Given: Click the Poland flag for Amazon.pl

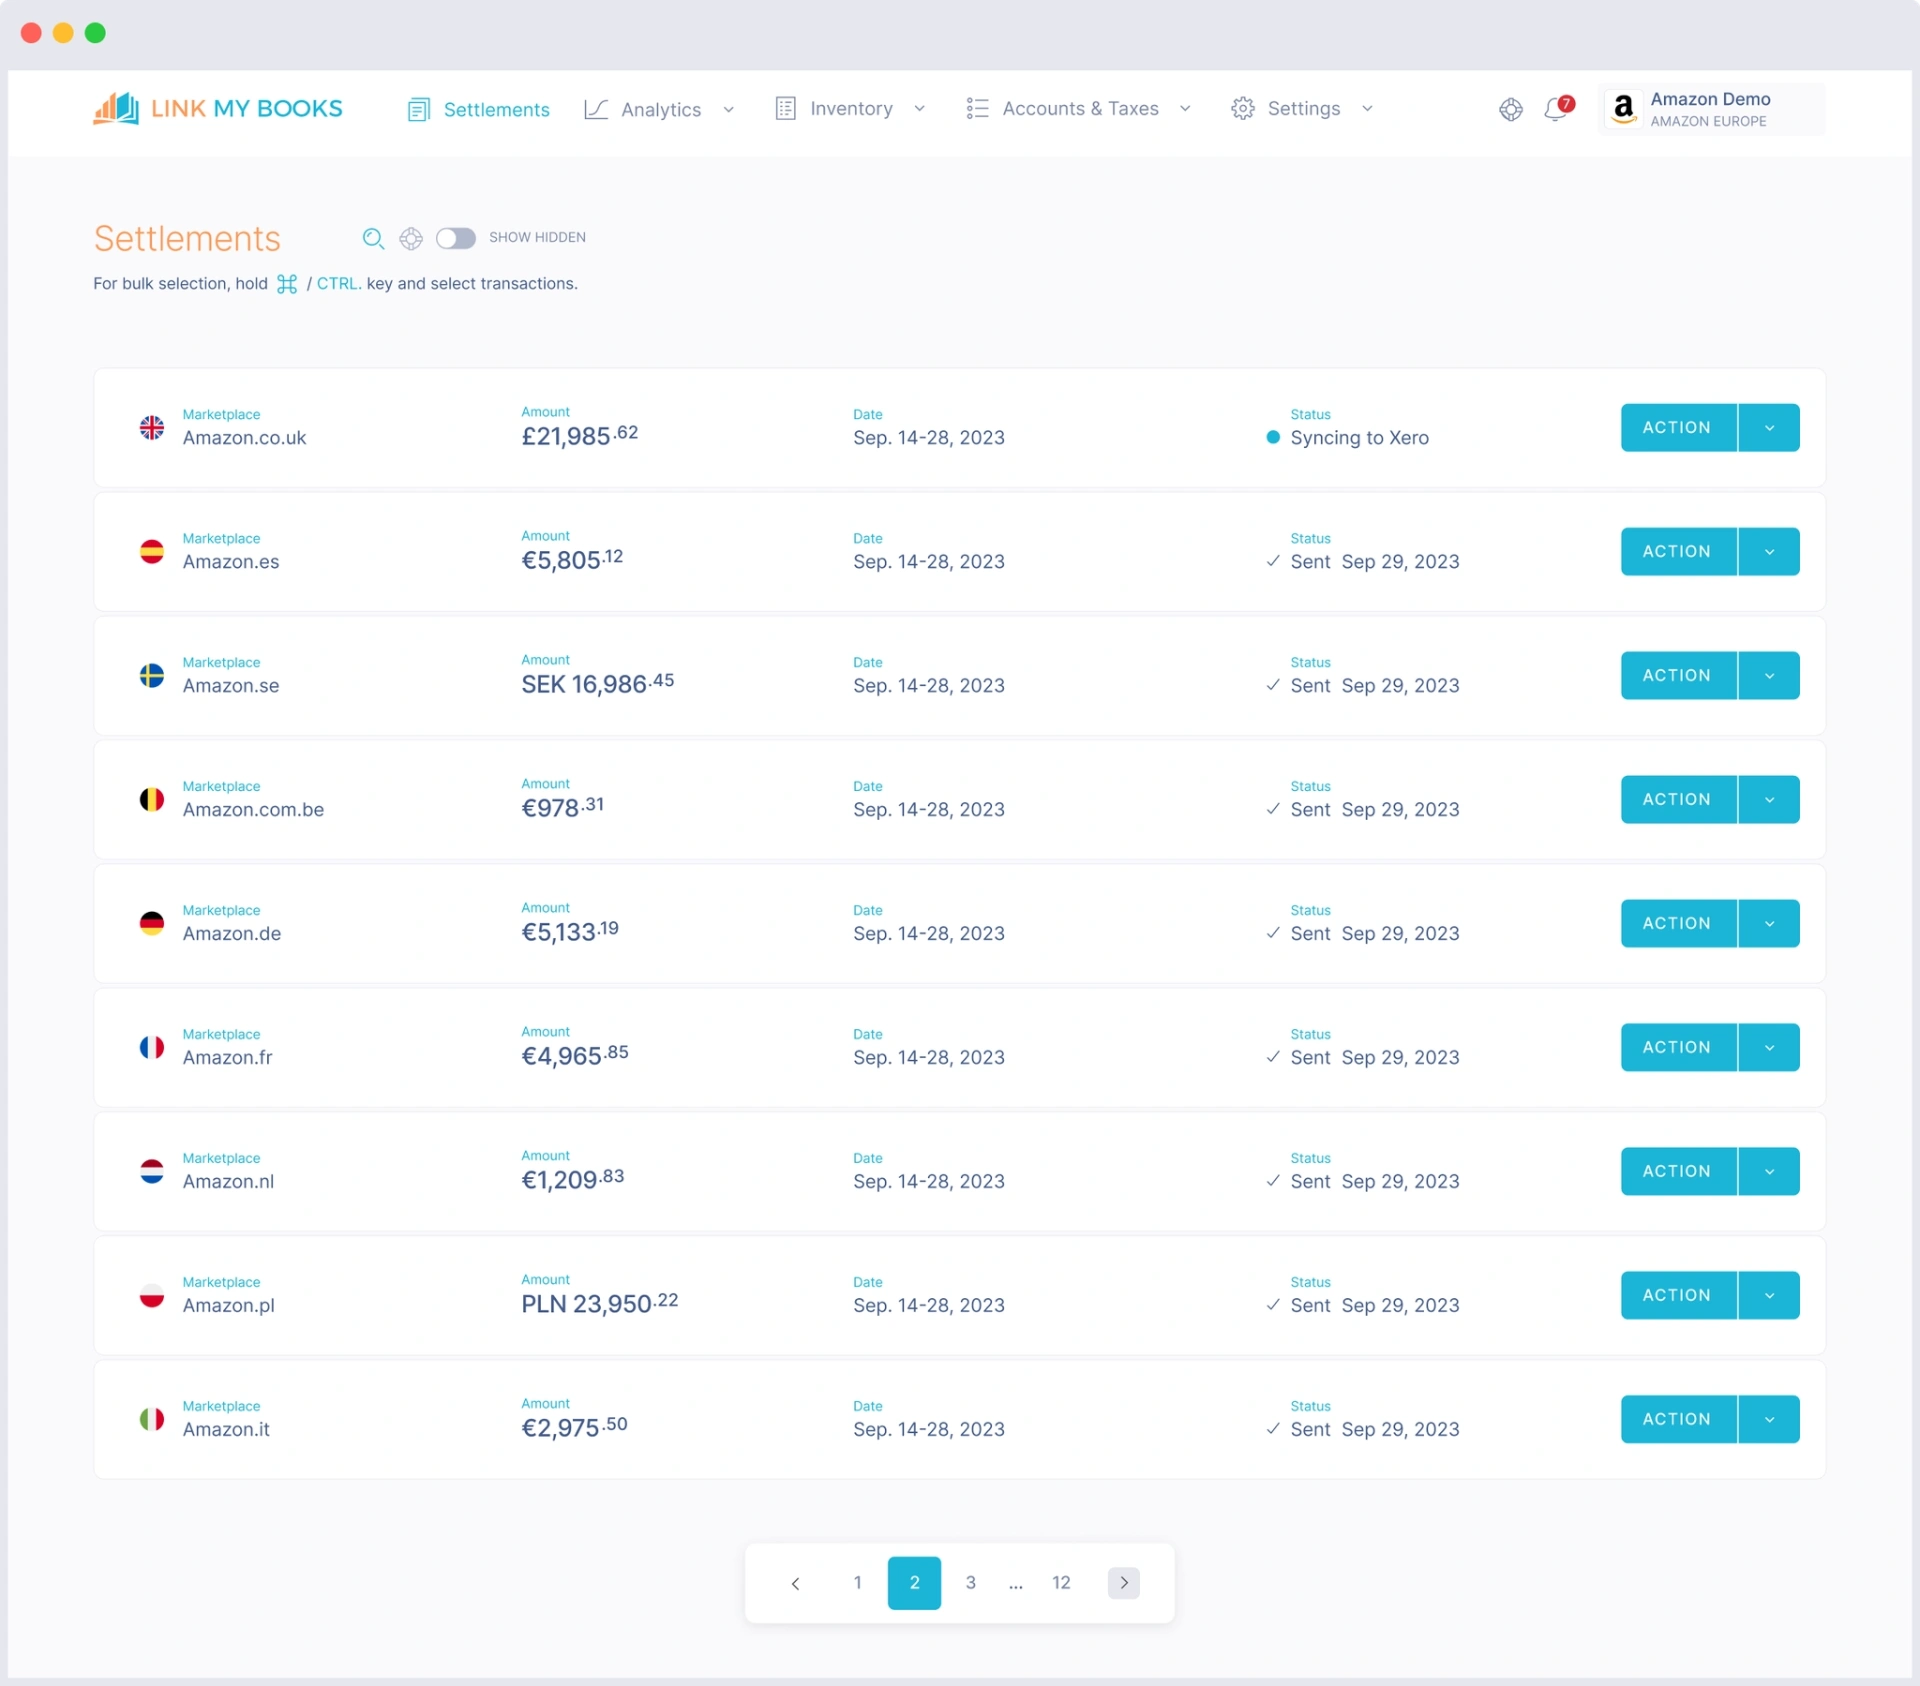Looking at the screenshot, I should (152, 1296).
